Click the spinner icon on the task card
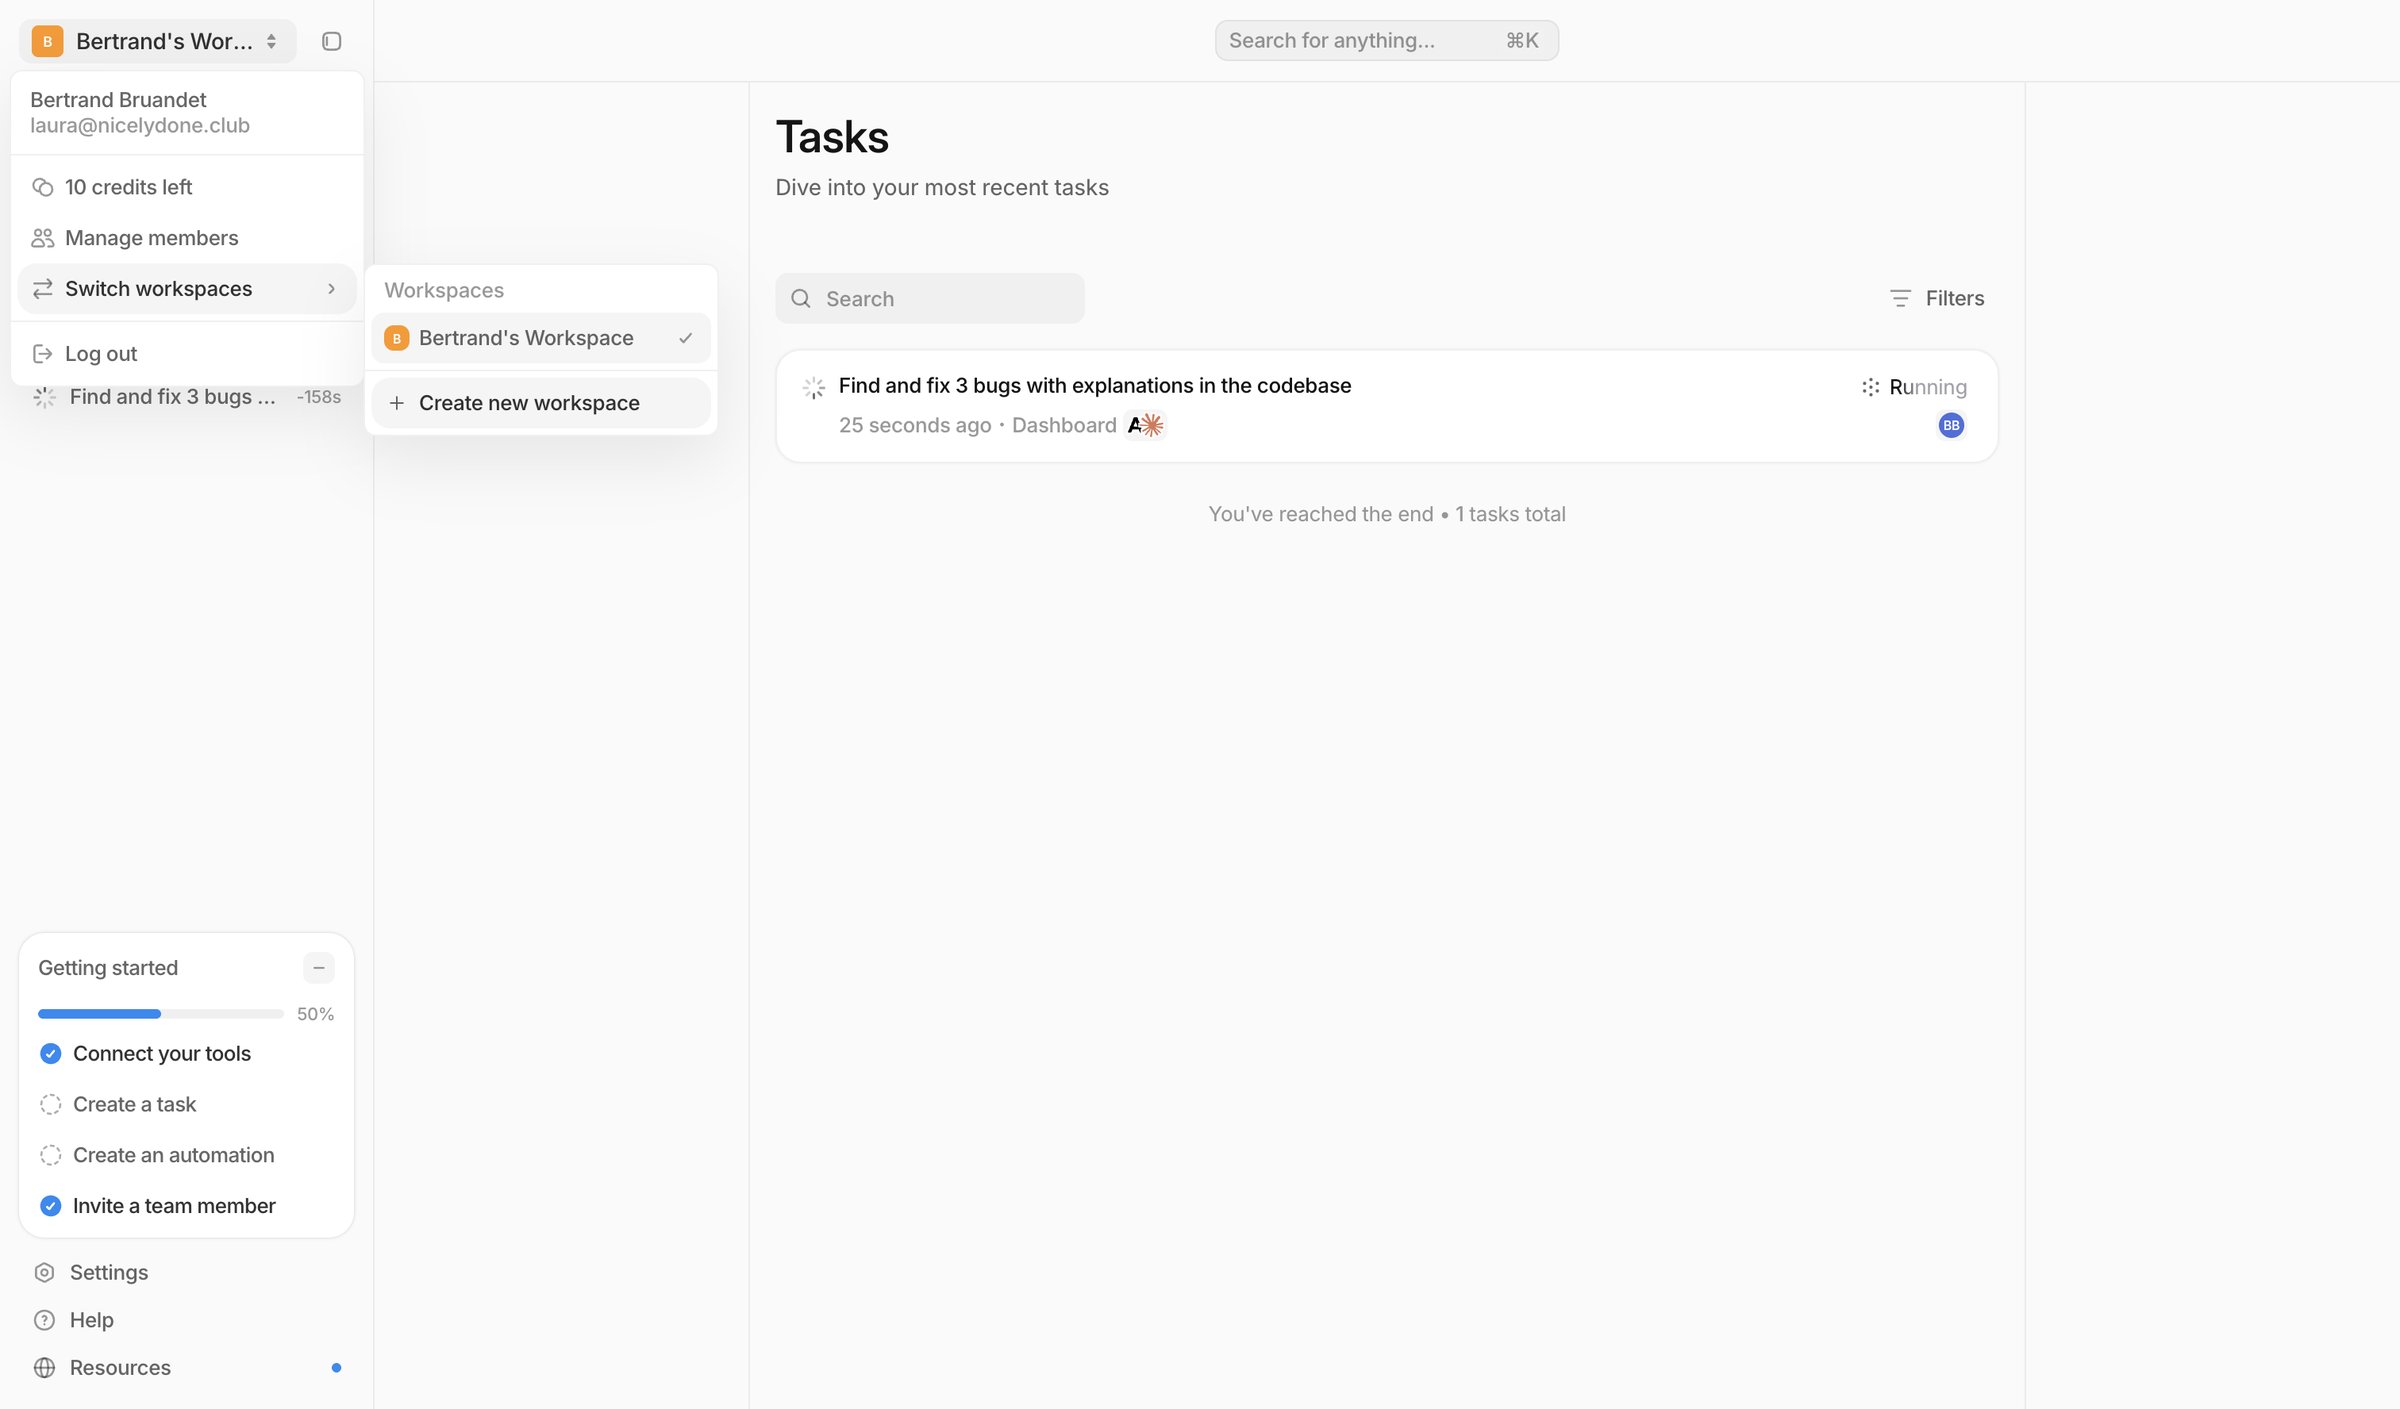This screenshot has width=2400, height=1409. pos(814,388)
